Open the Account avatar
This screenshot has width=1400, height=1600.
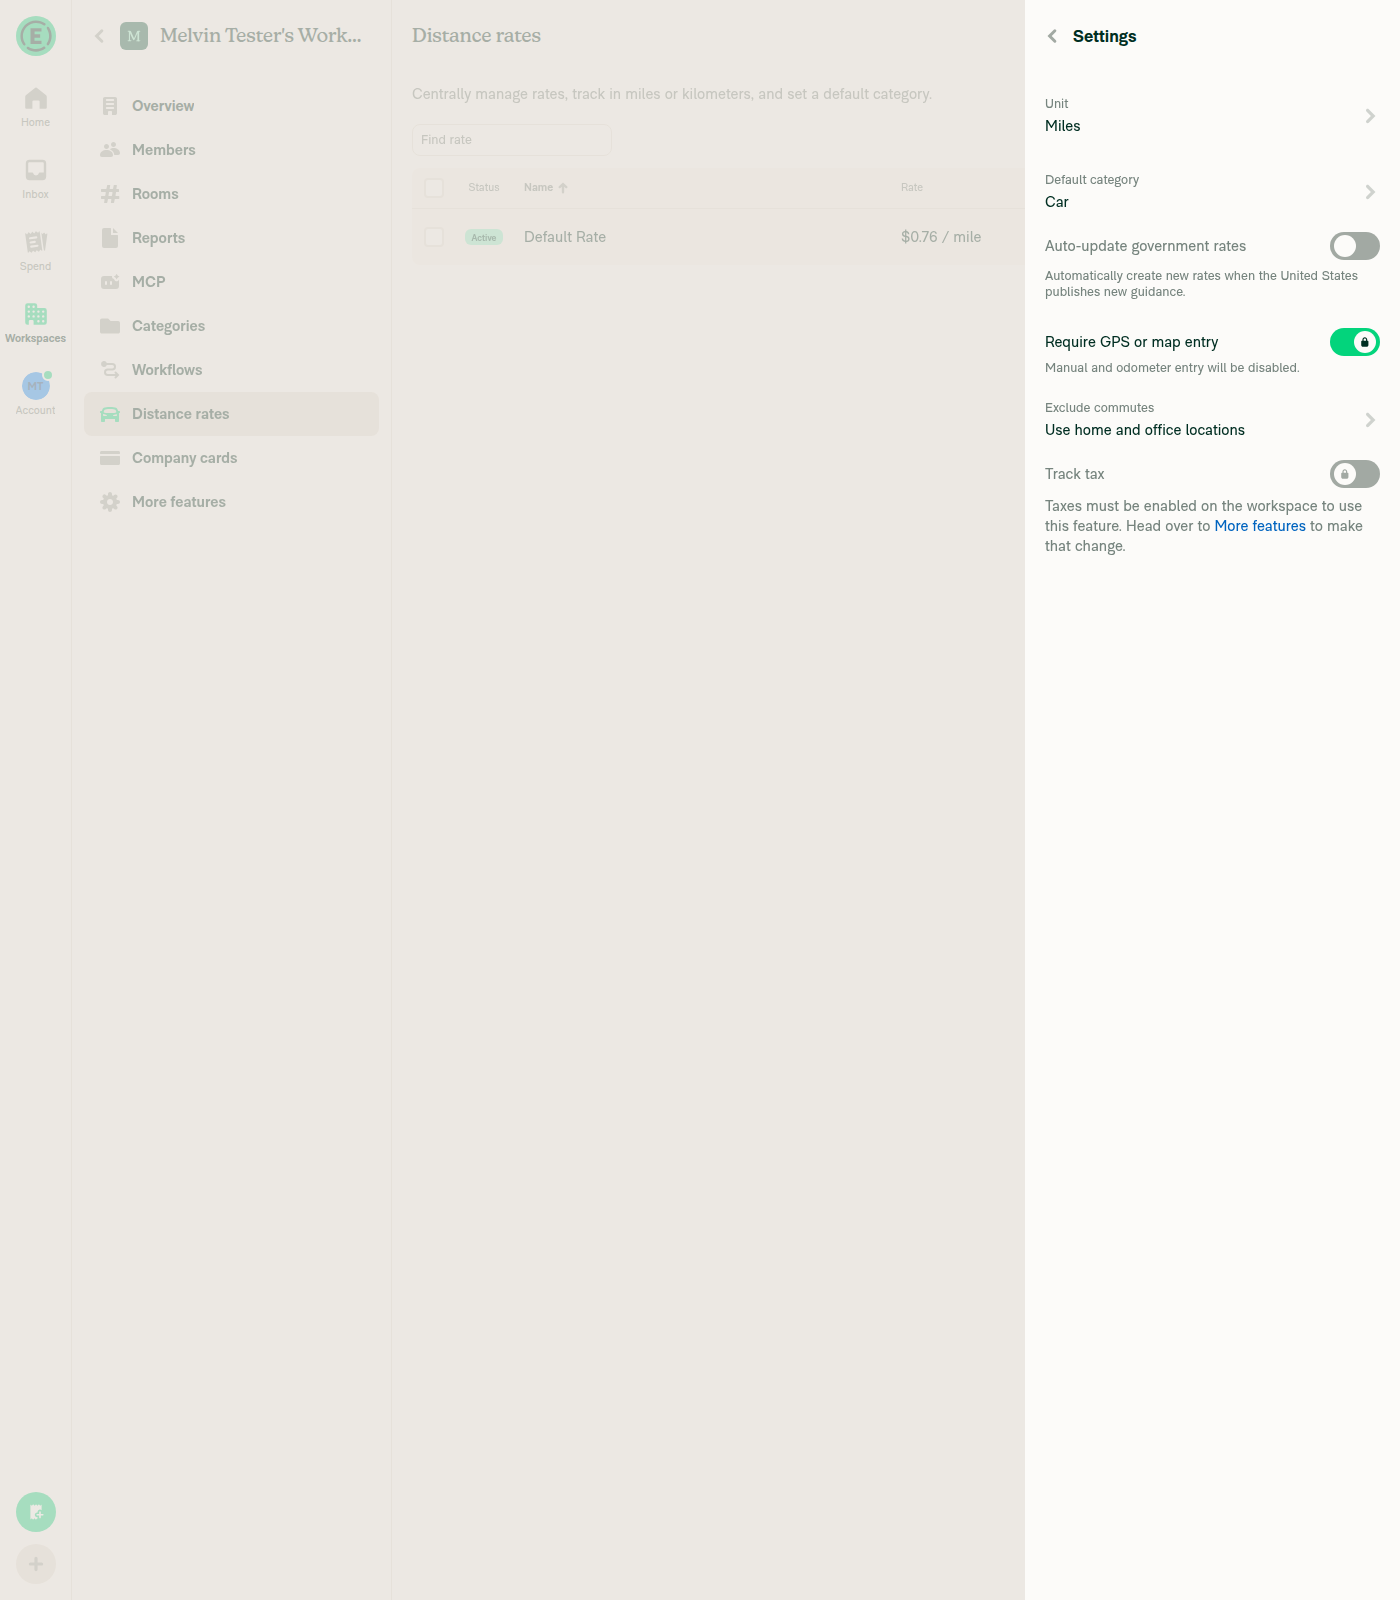(x=36, y=386)
